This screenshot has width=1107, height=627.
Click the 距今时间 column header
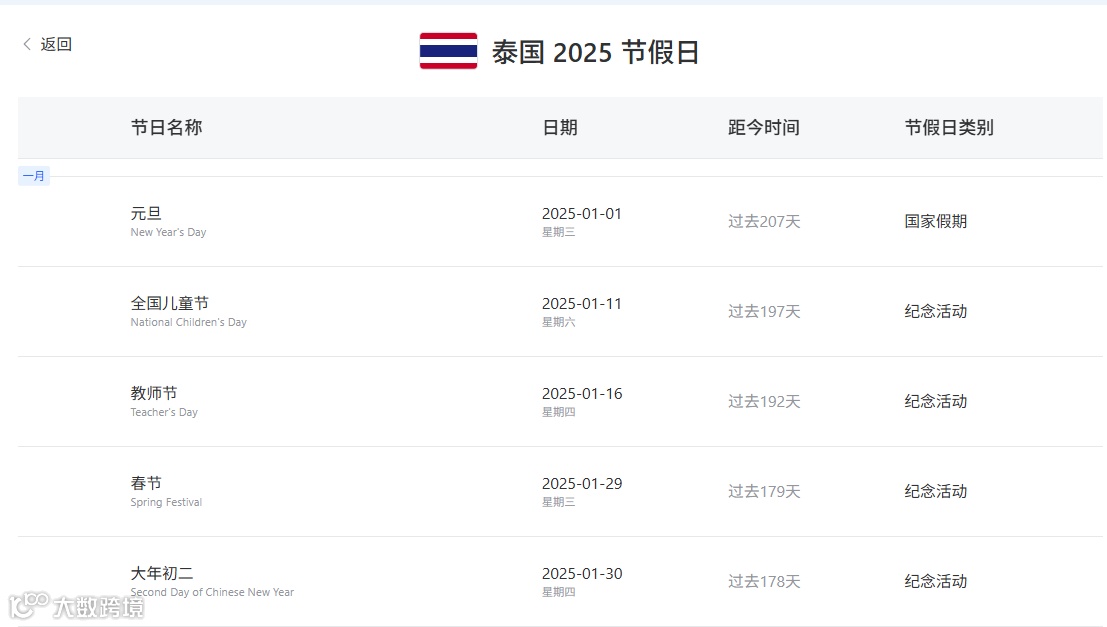[x=764, y=127]
